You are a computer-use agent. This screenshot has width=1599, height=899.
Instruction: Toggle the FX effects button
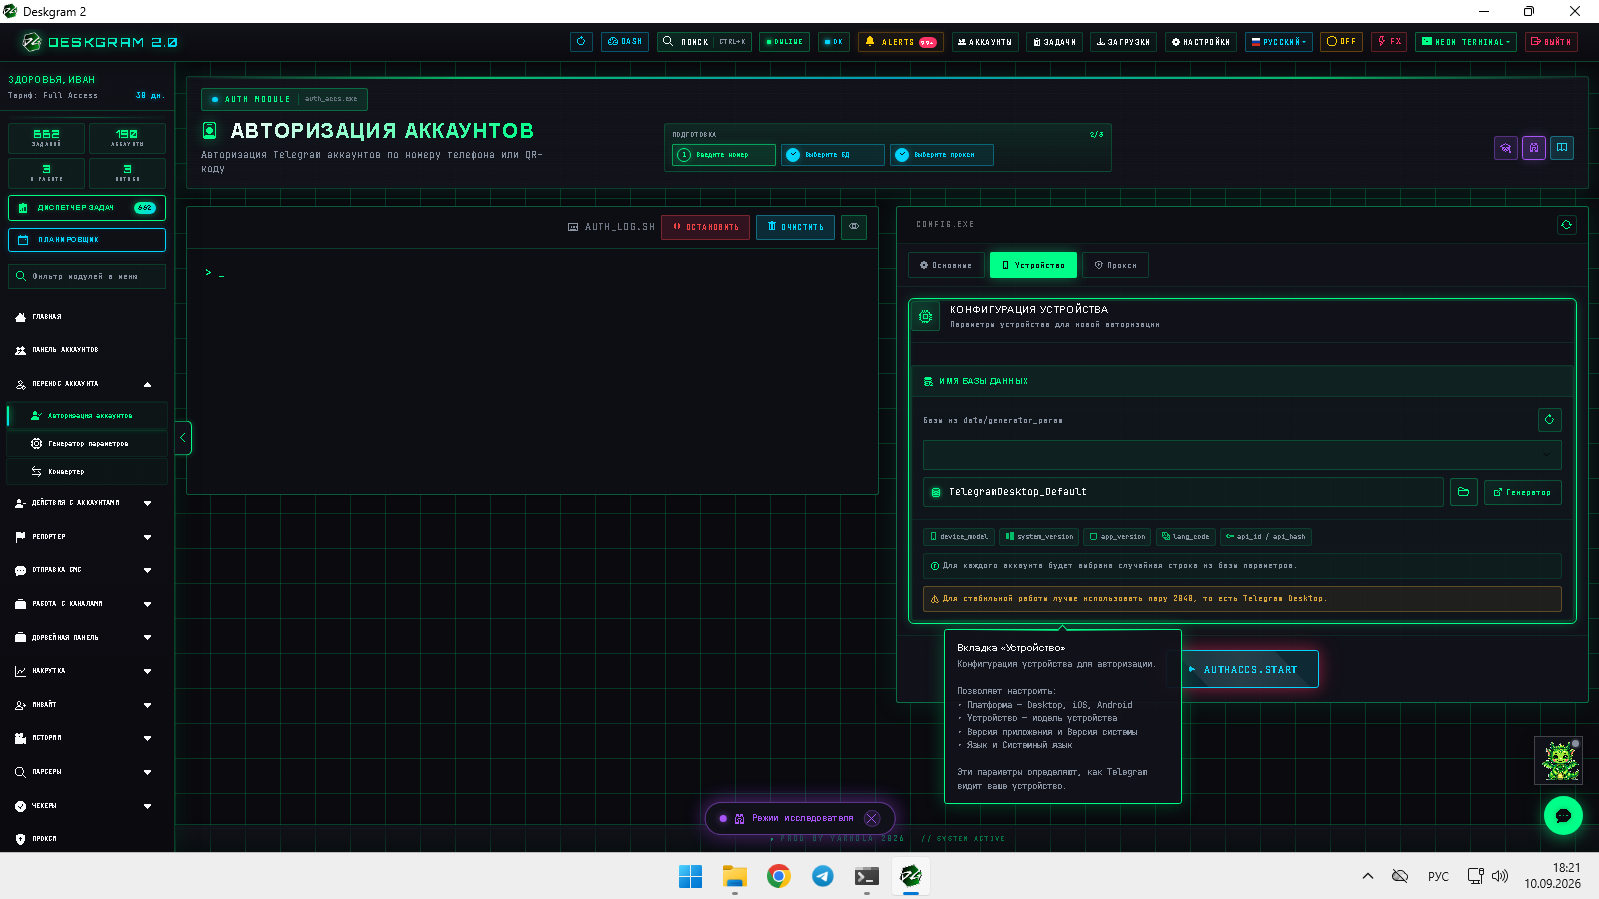1388,42
